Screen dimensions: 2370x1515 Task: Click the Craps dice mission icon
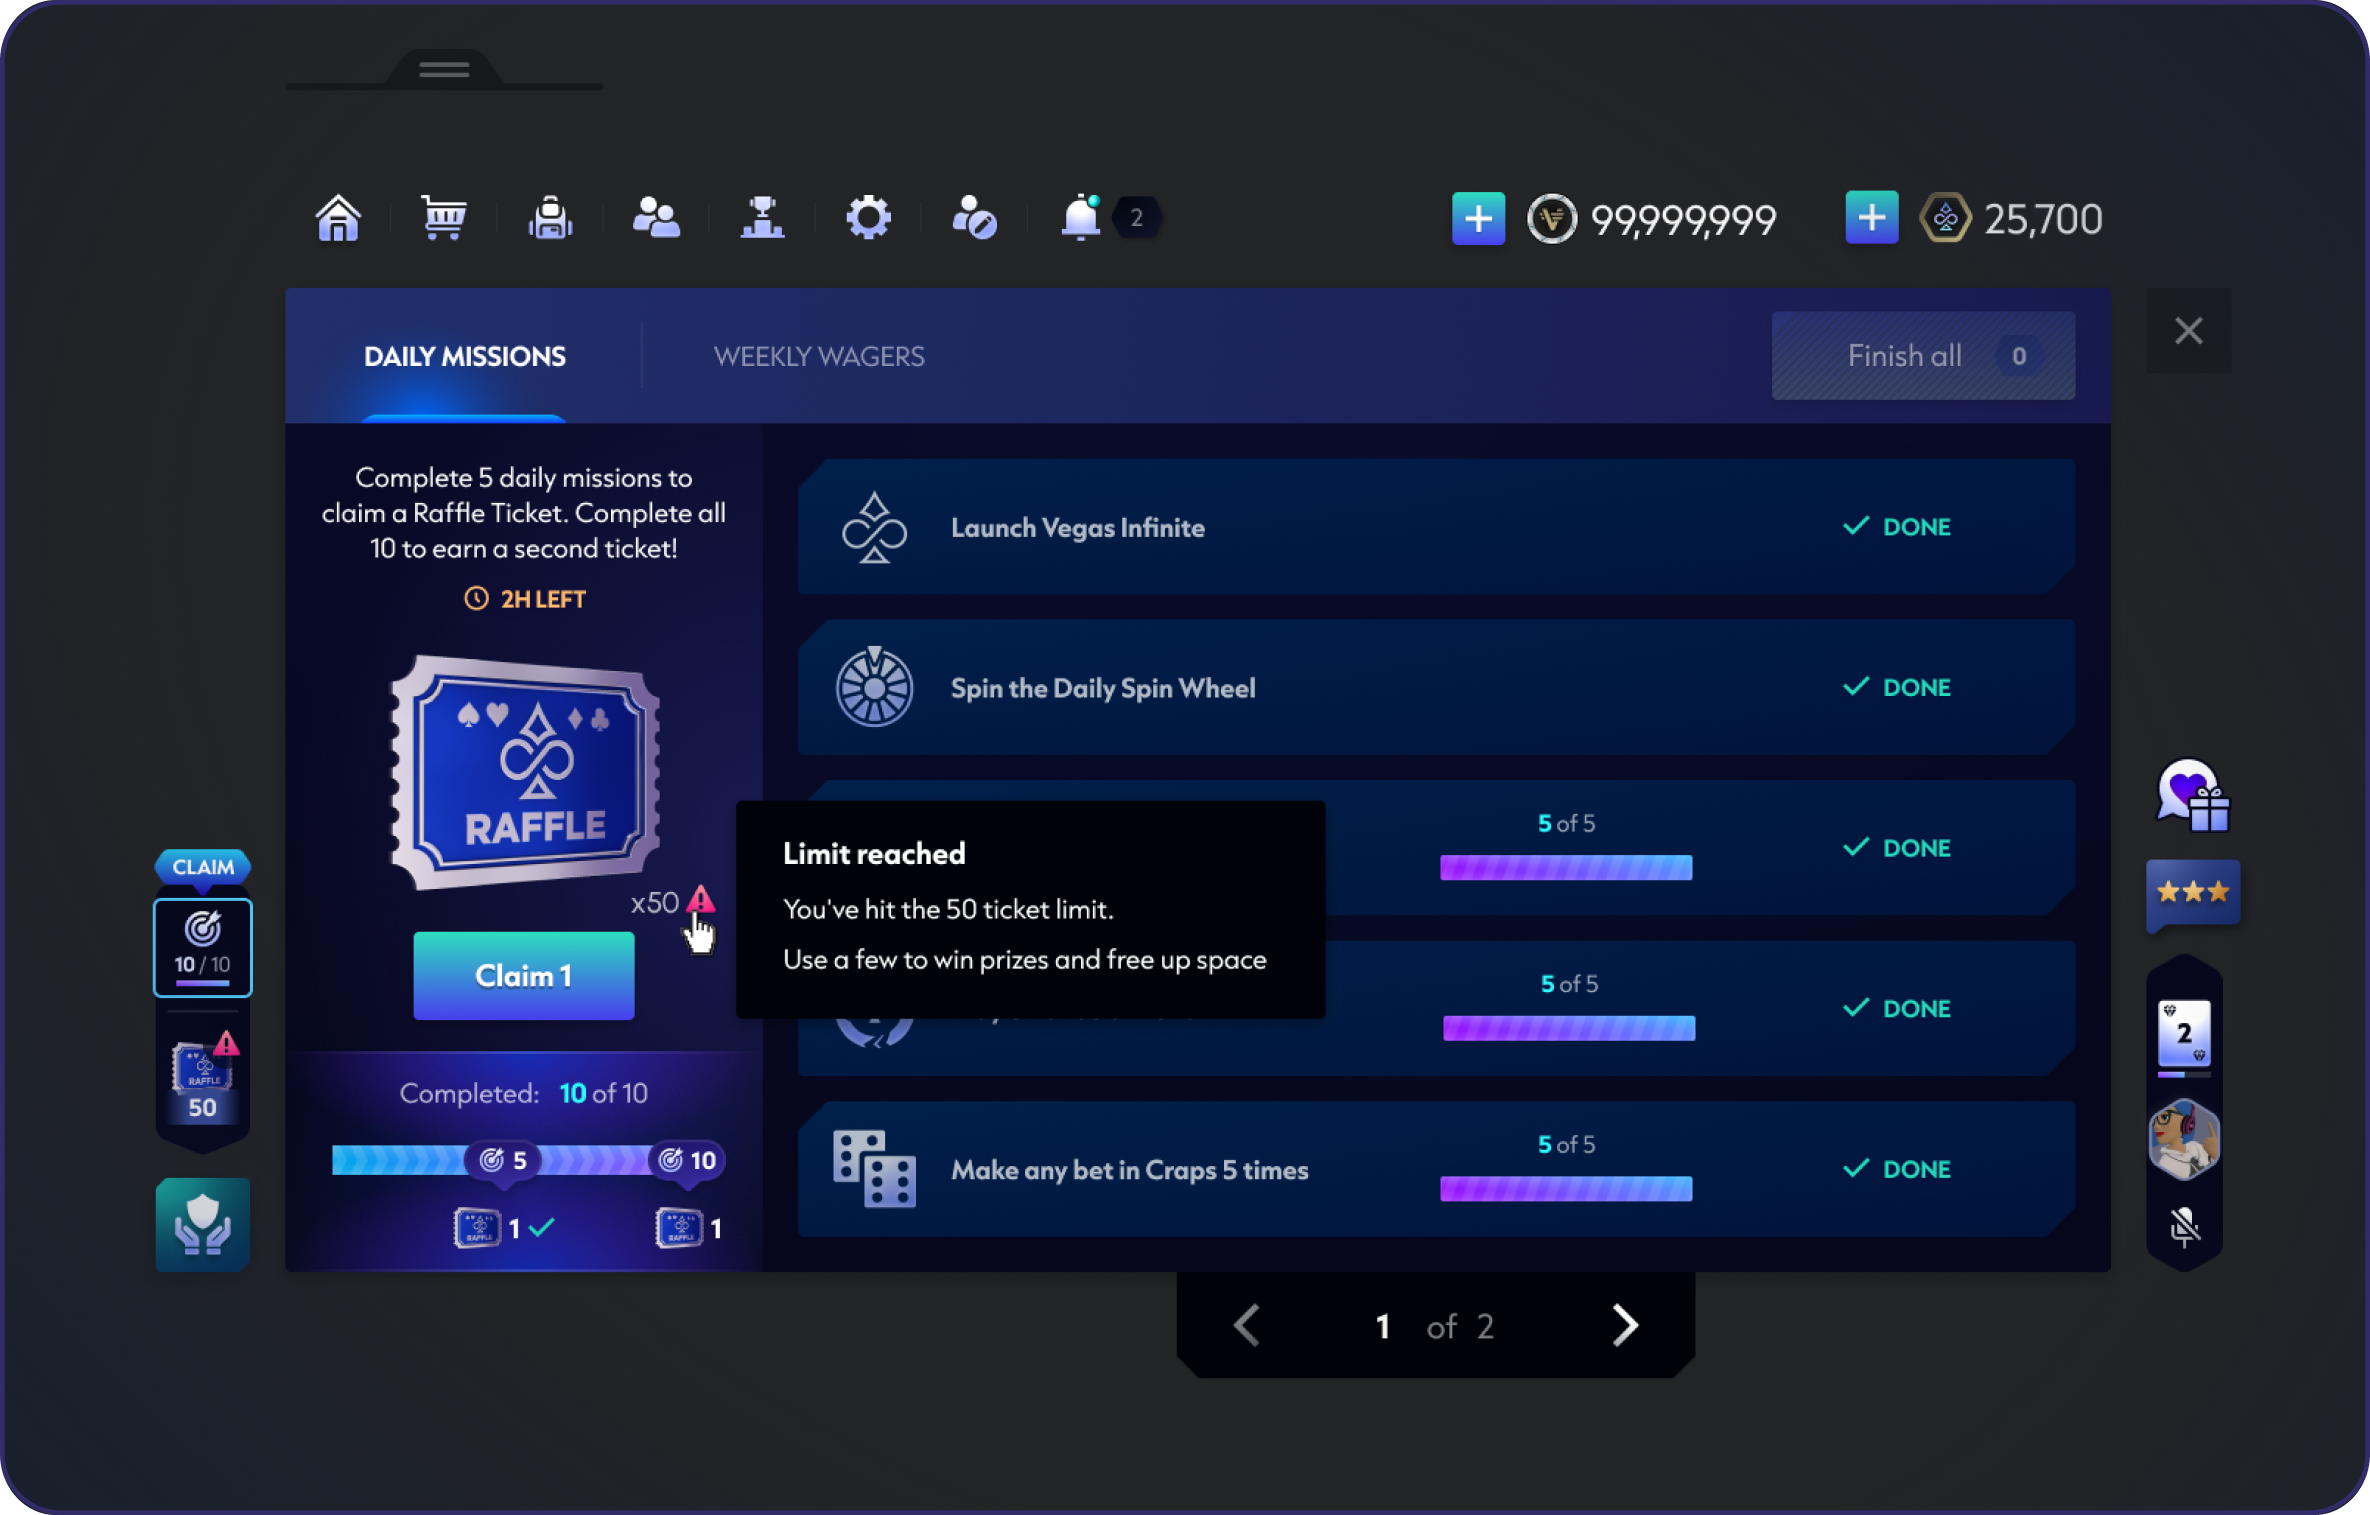pyautogui.click(x=874, y=1170)
